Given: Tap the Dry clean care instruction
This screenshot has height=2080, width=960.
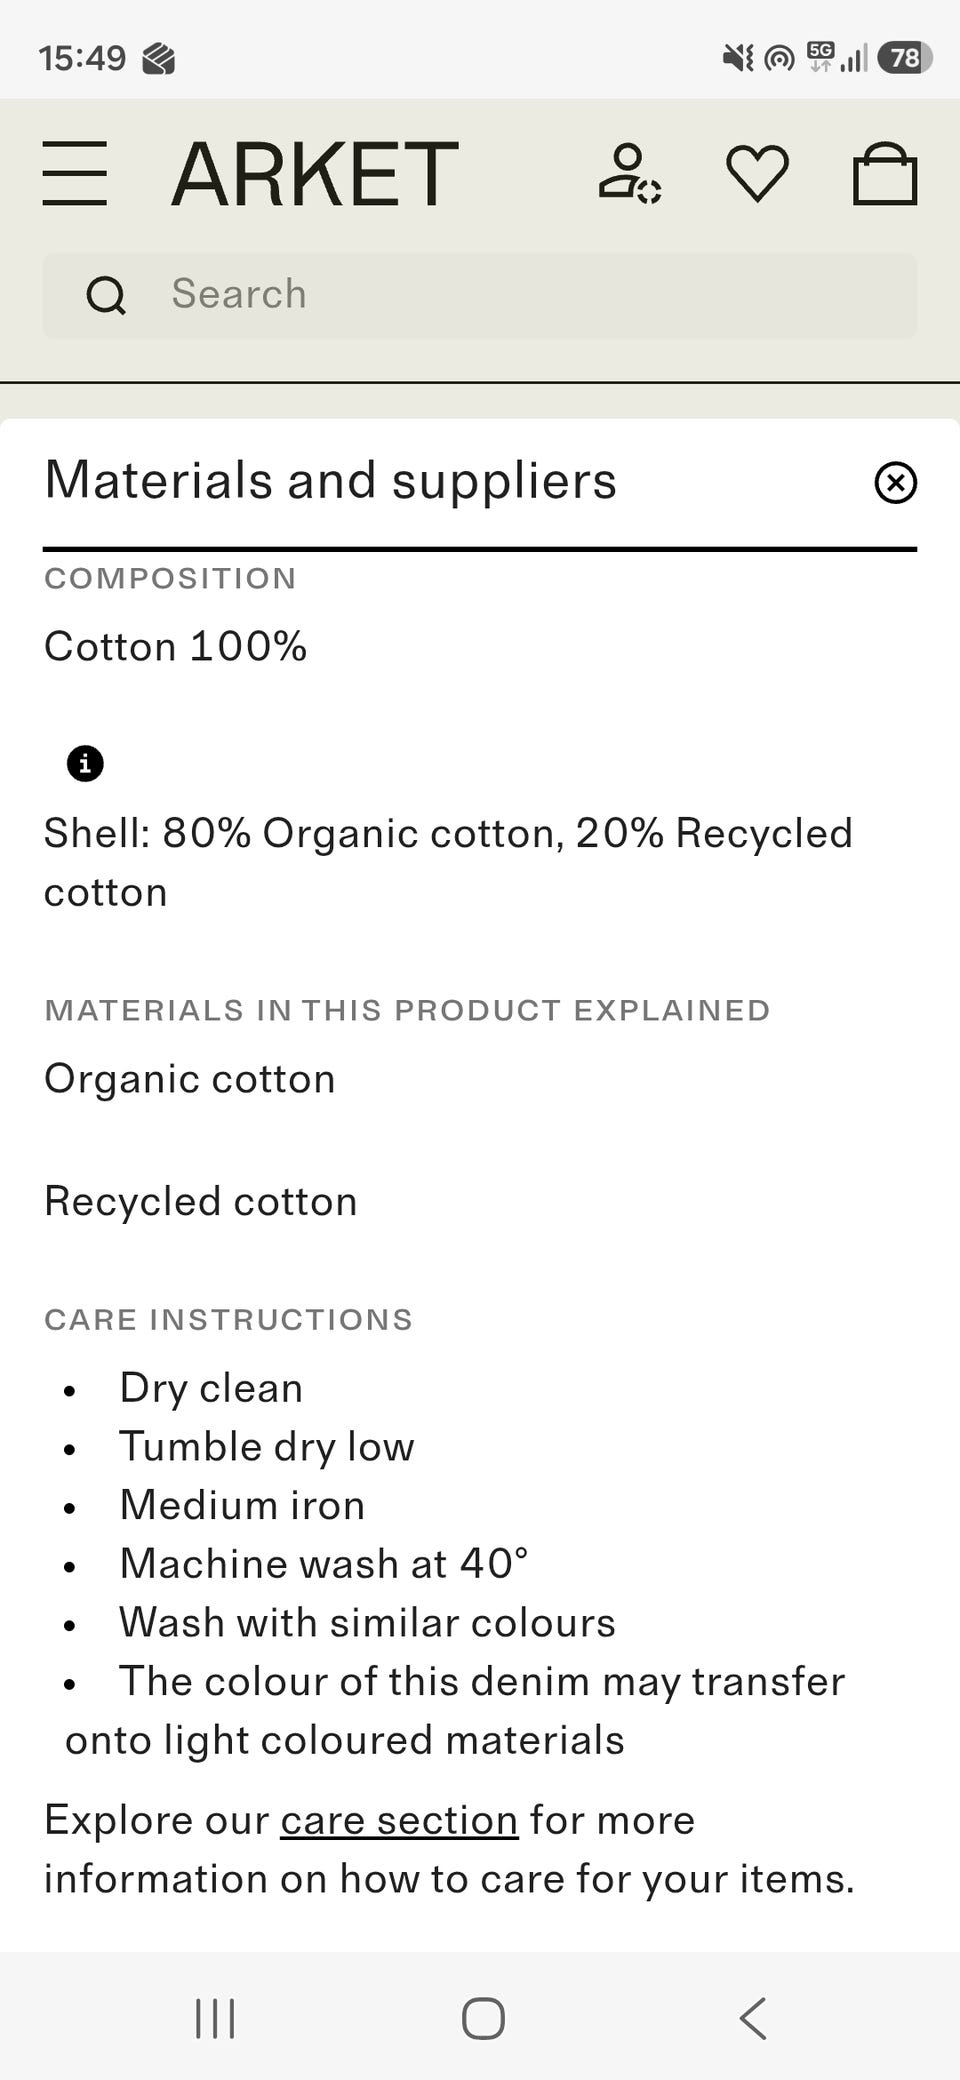Looking at the screenshot, I should click(211, 1388).
